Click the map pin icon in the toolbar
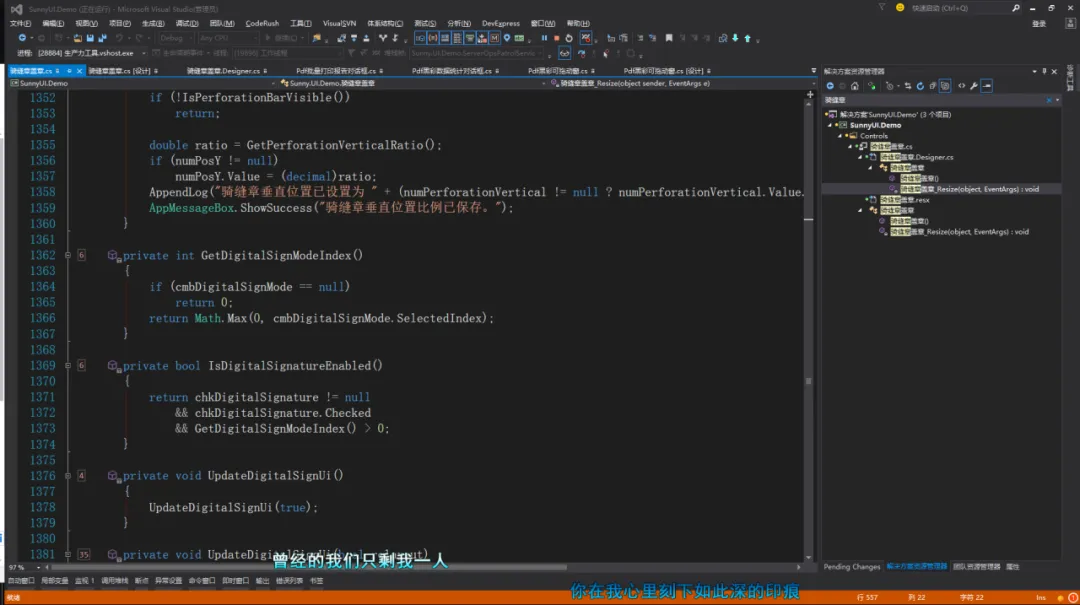Viewport: 1080px width, 605px height. tap(507, 38)
